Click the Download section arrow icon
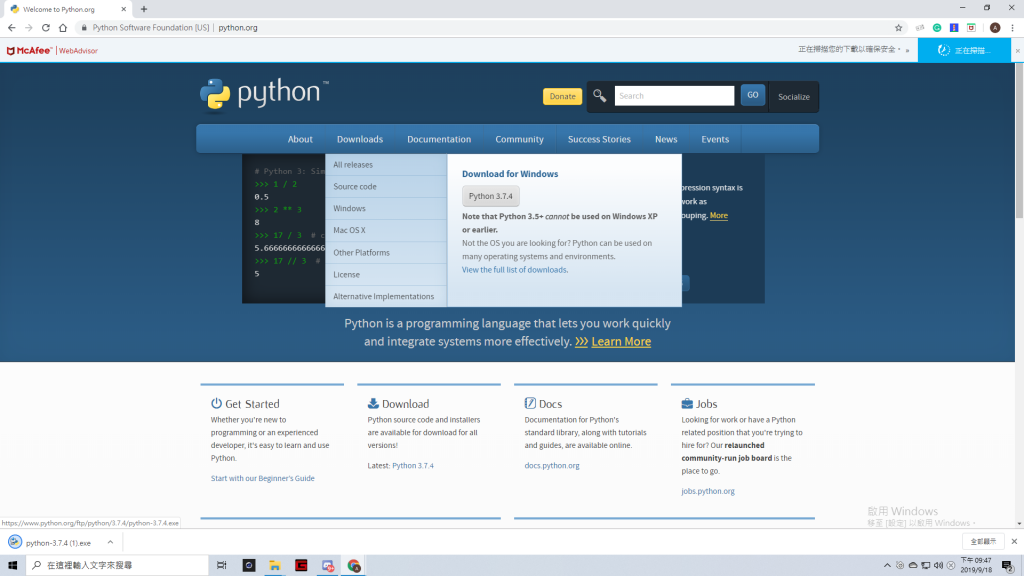 [x=373, y=403]
